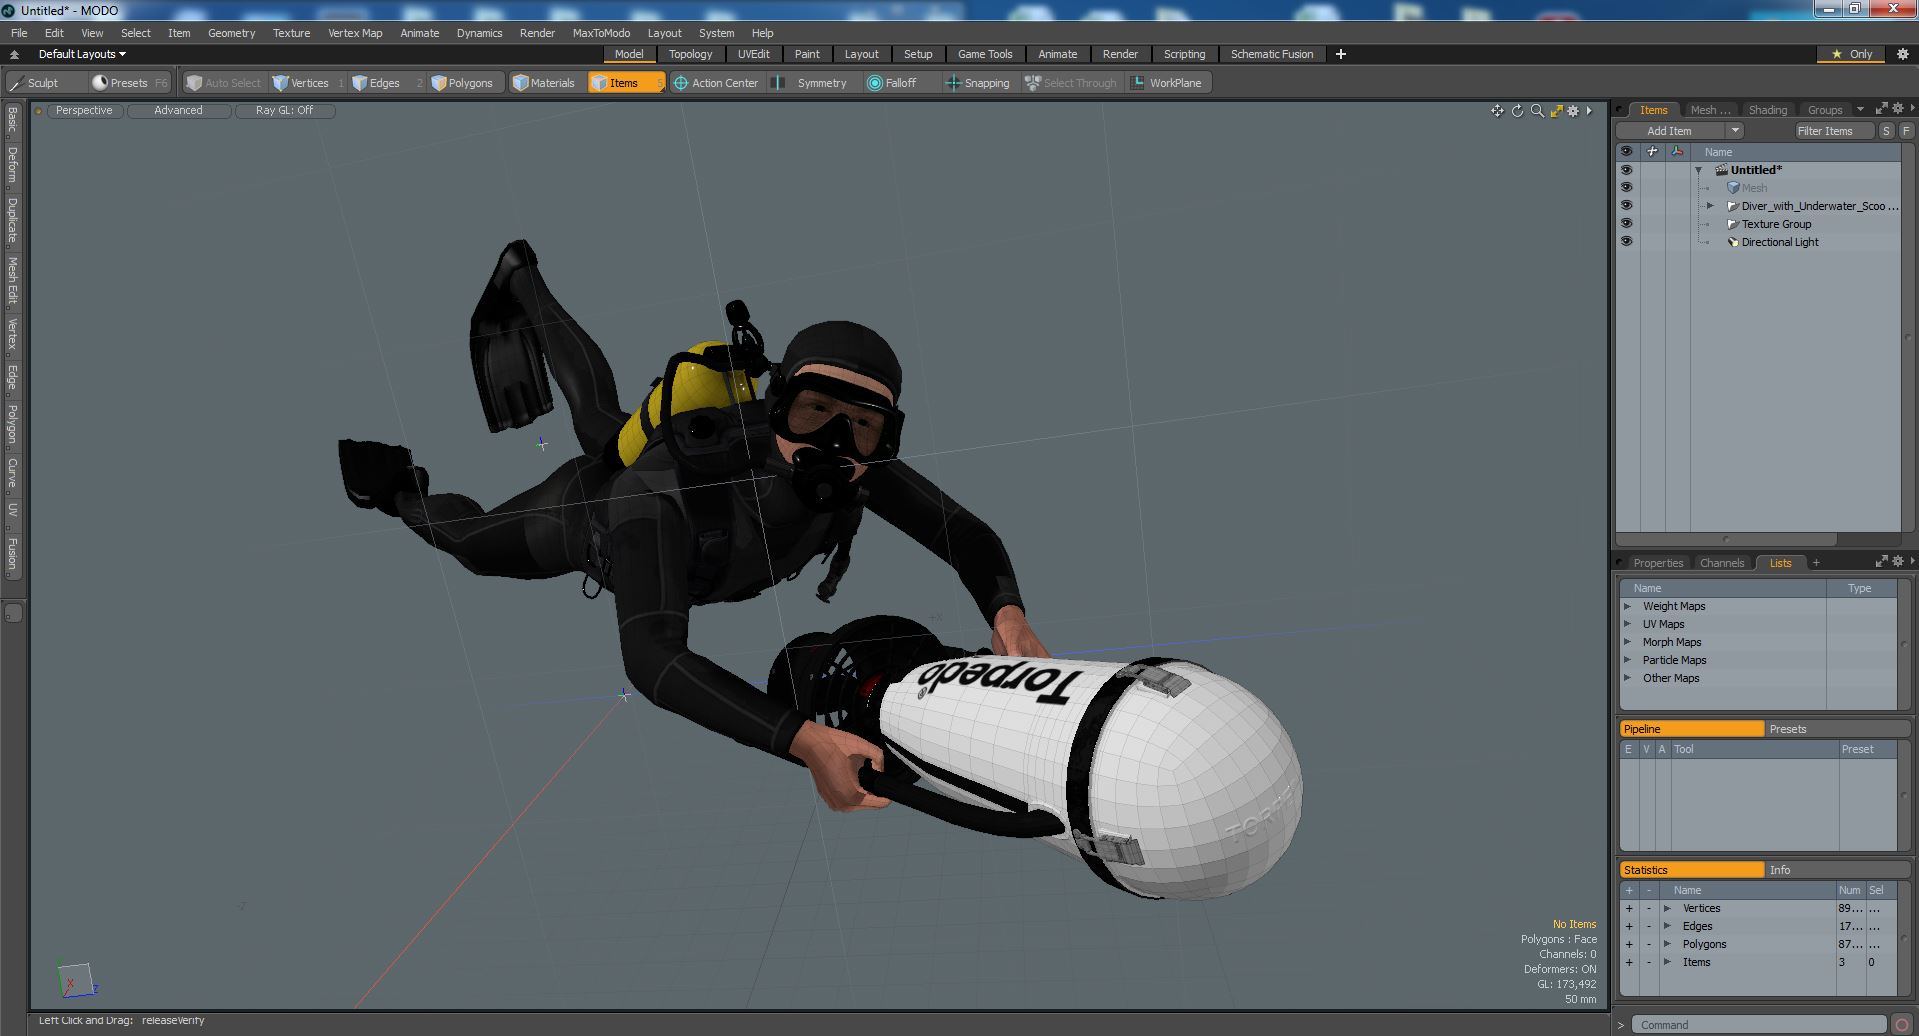Click the layout settings gear at top right
1919x1036 pixels.
coord(1902,54)
